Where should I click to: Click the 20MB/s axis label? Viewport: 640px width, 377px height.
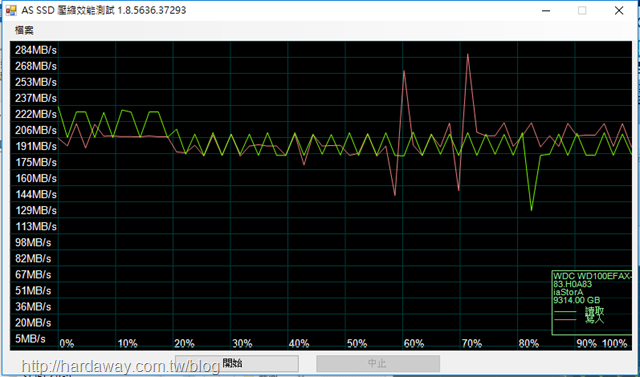click(x=33, y=323)
